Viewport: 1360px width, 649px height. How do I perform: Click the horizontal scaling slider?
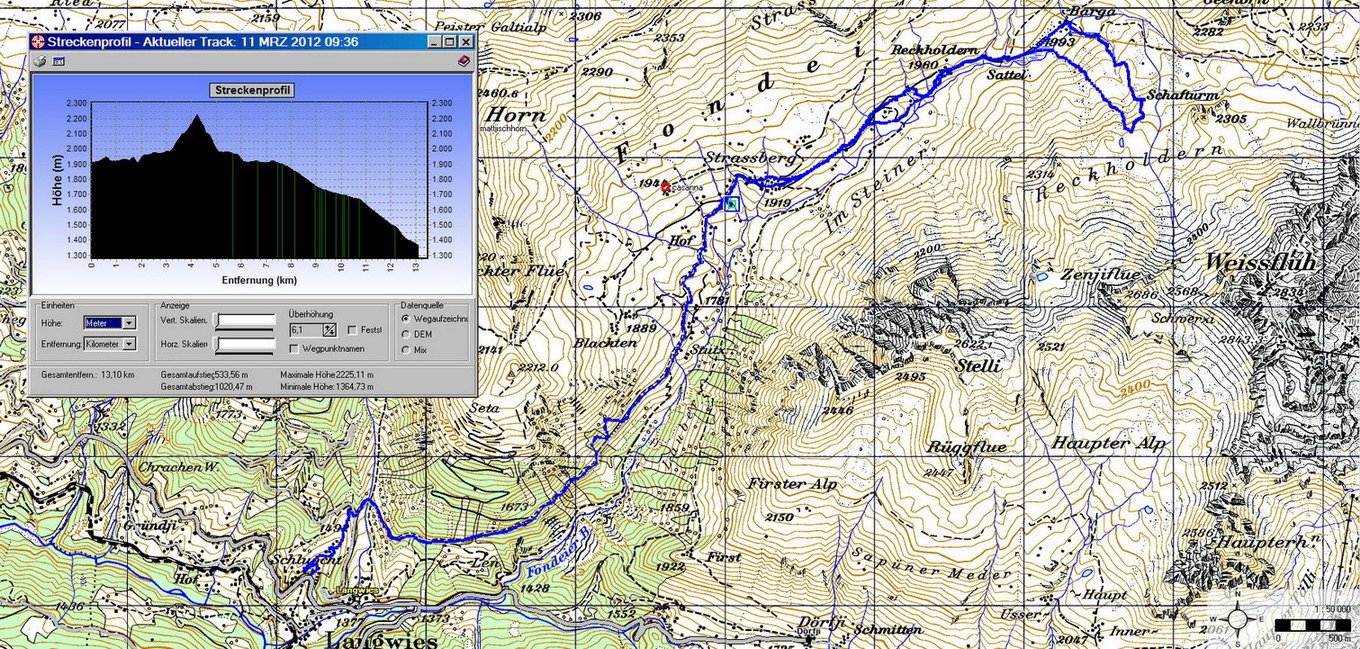tap(246, 344)
